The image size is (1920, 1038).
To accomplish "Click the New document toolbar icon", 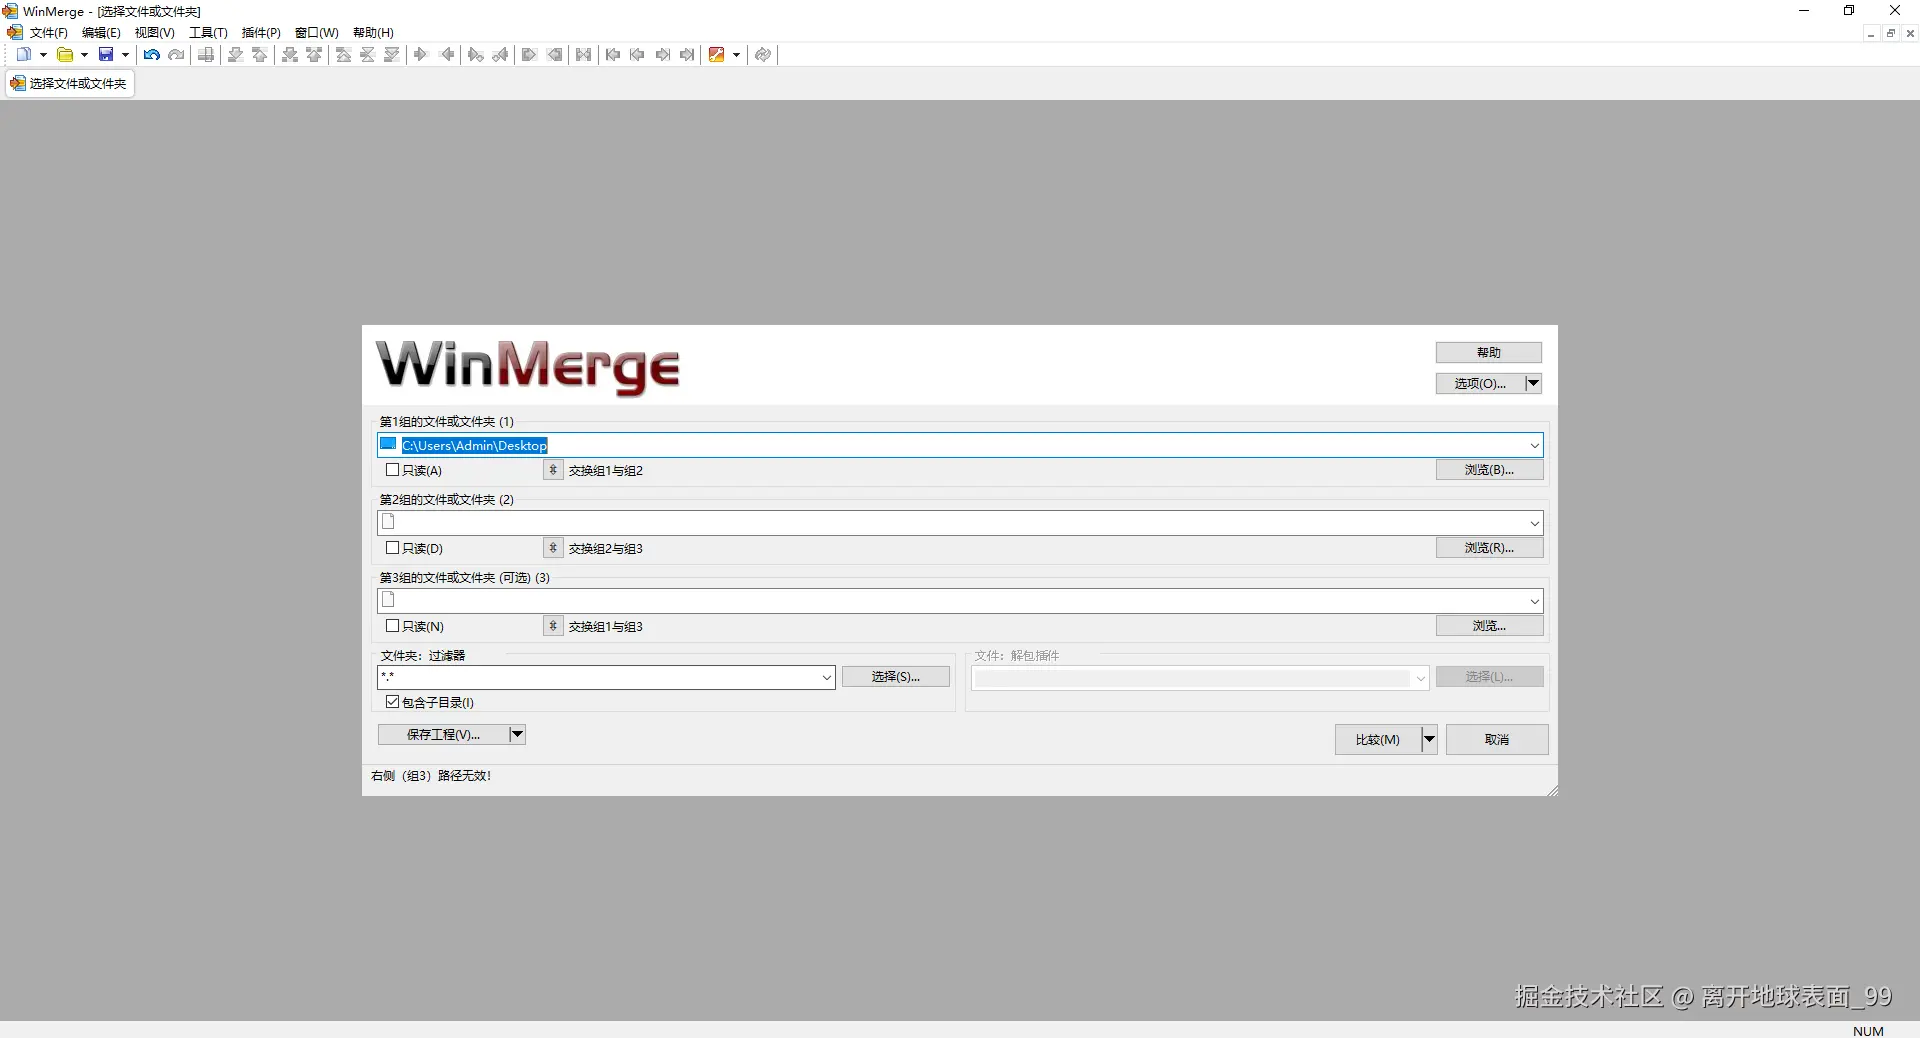I will click(24, 55).
